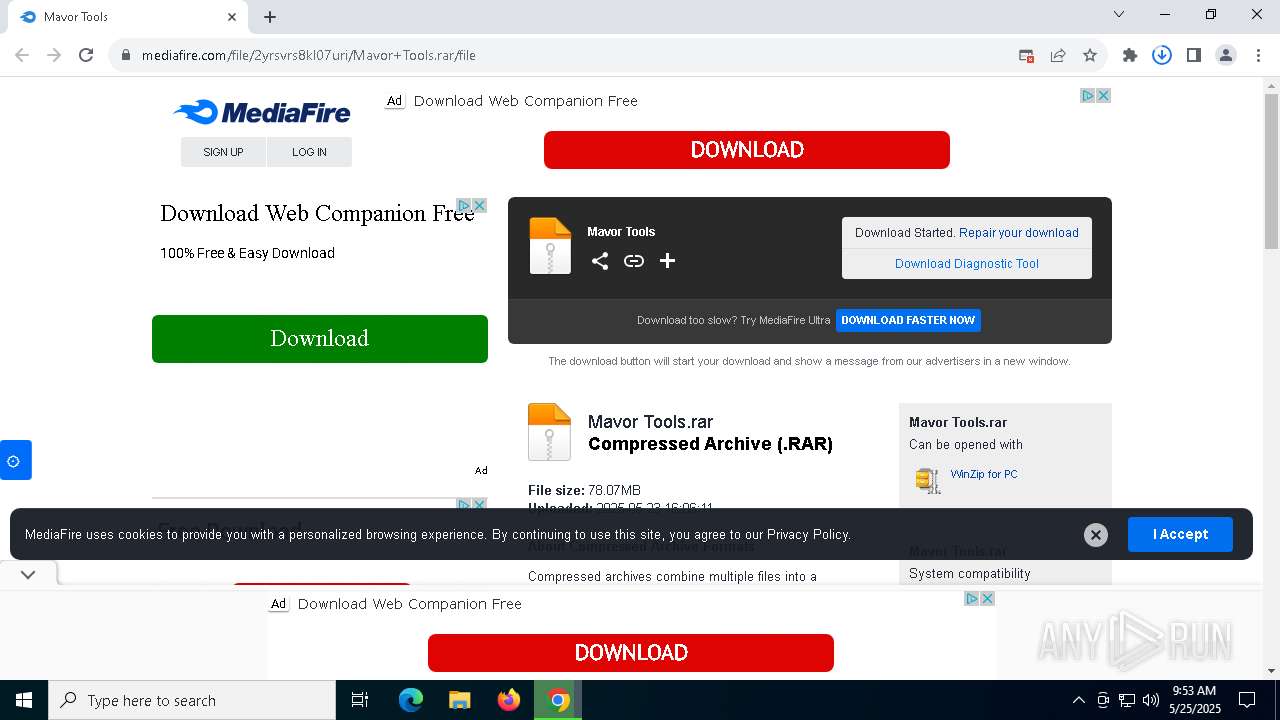Open a new browser tab
1280x720 pixels.
pyautogui.click(x=270, y=16)
